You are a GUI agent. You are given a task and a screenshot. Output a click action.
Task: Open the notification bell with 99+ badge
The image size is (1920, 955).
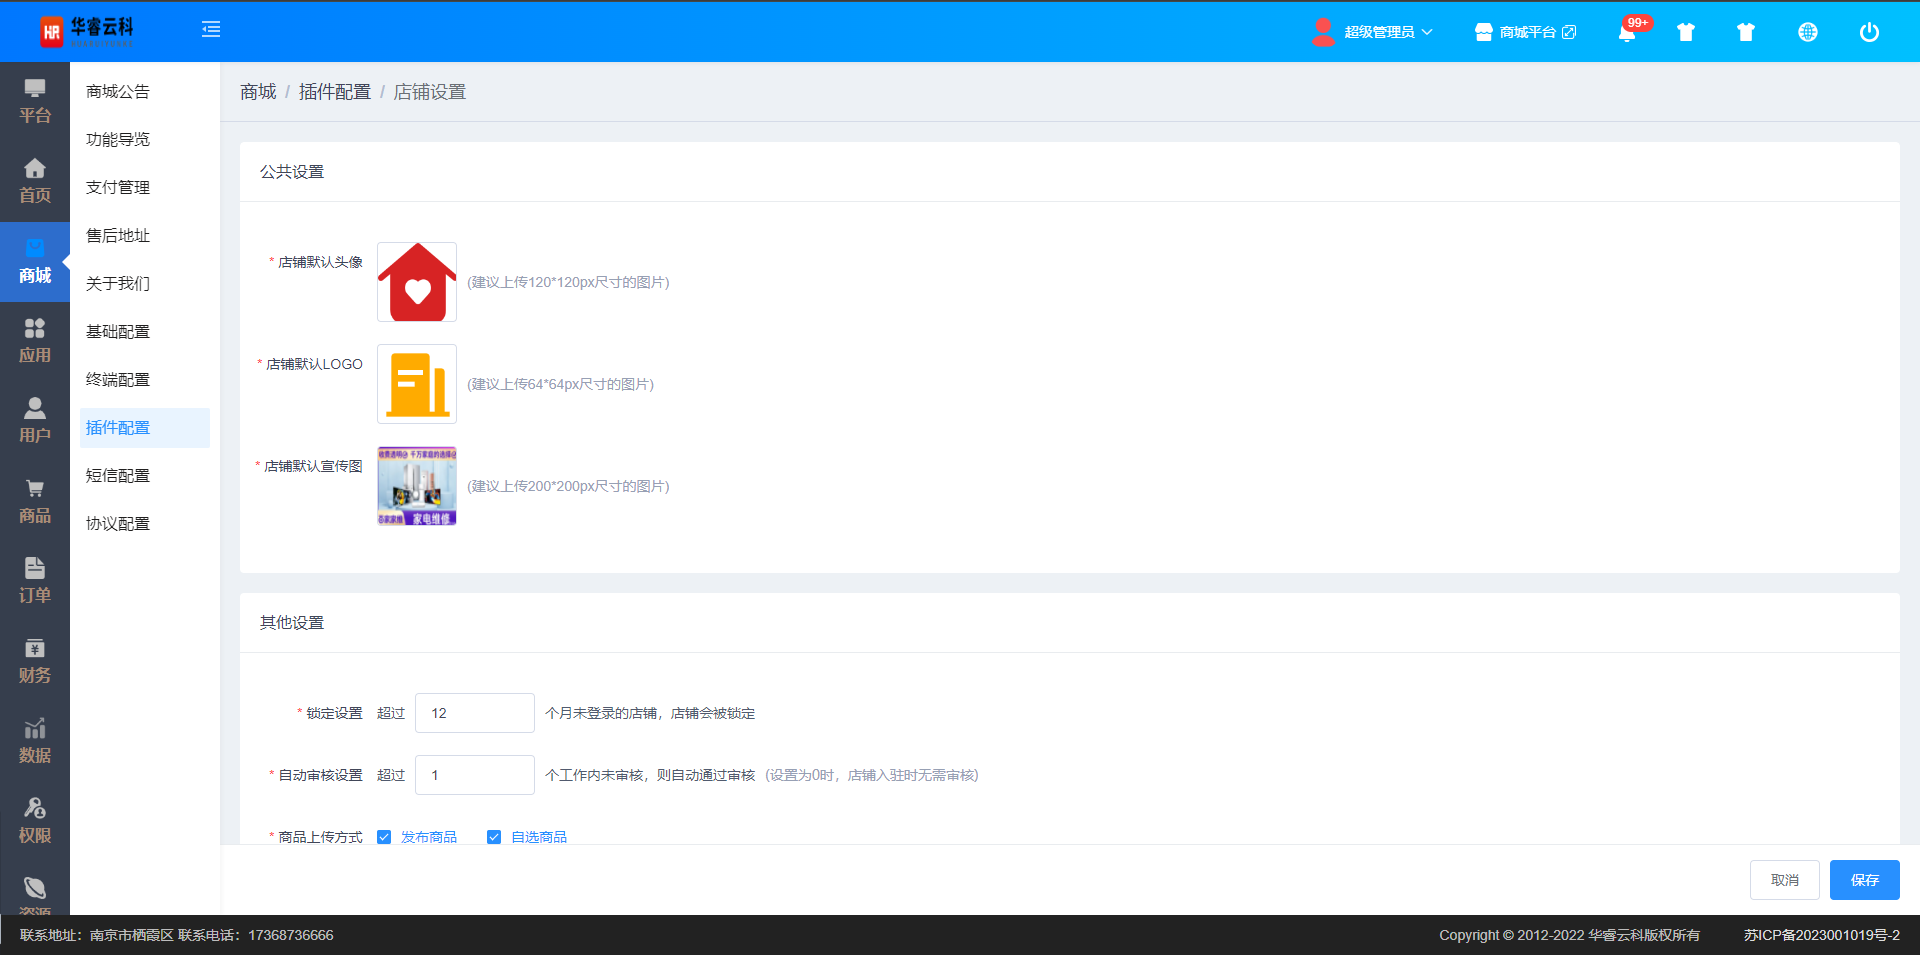(1627, 33)
